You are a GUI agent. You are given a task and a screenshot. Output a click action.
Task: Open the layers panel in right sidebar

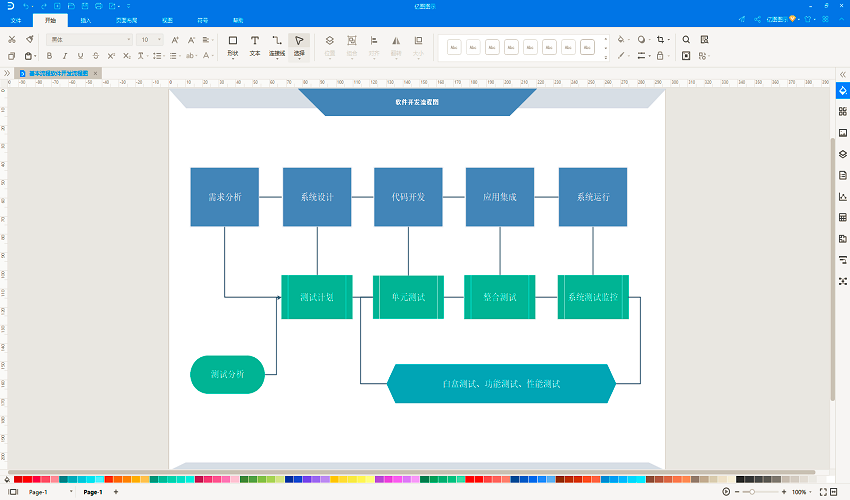pyautogui.click(x=842, y=154)
